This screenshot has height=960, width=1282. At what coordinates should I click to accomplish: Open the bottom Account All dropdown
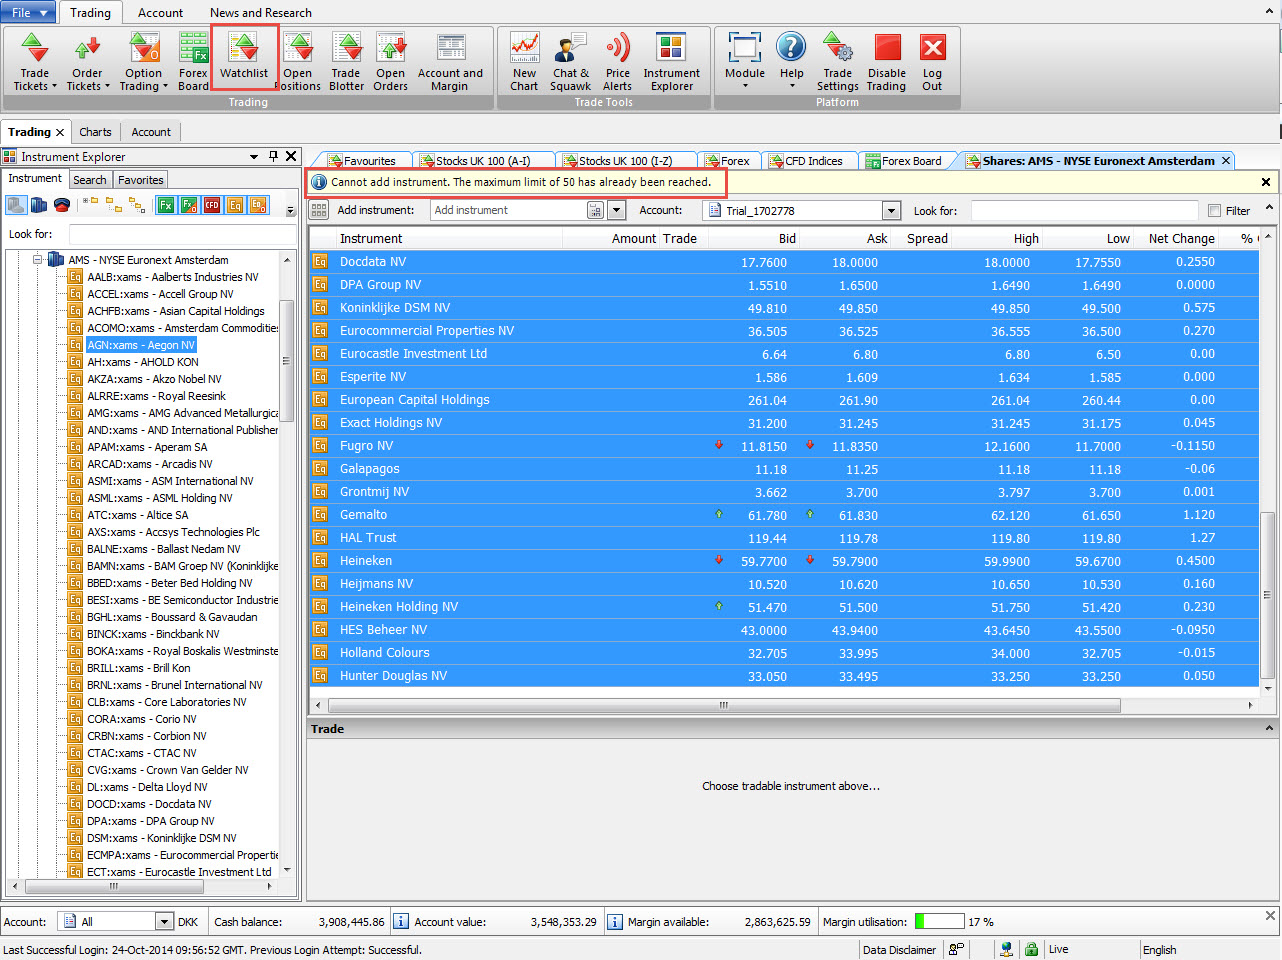click(x=165, y=922)
